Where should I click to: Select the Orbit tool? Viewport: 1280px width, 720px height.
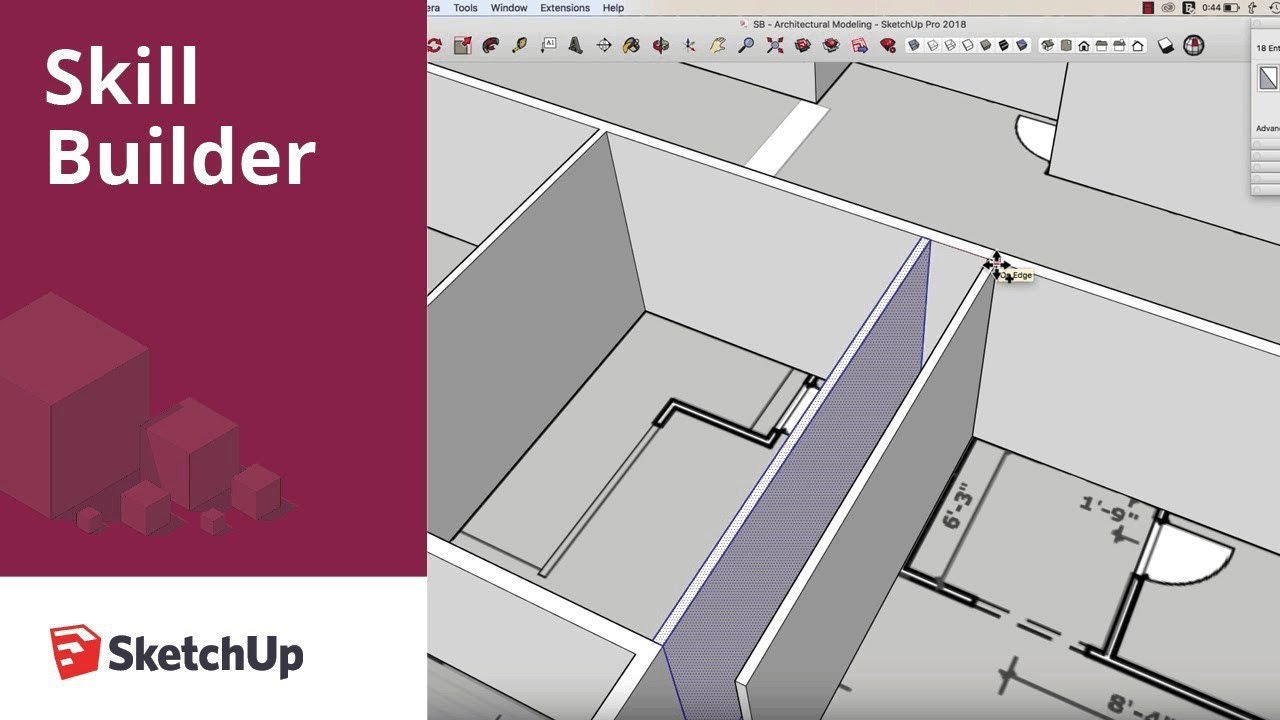(x=661, y=45)
